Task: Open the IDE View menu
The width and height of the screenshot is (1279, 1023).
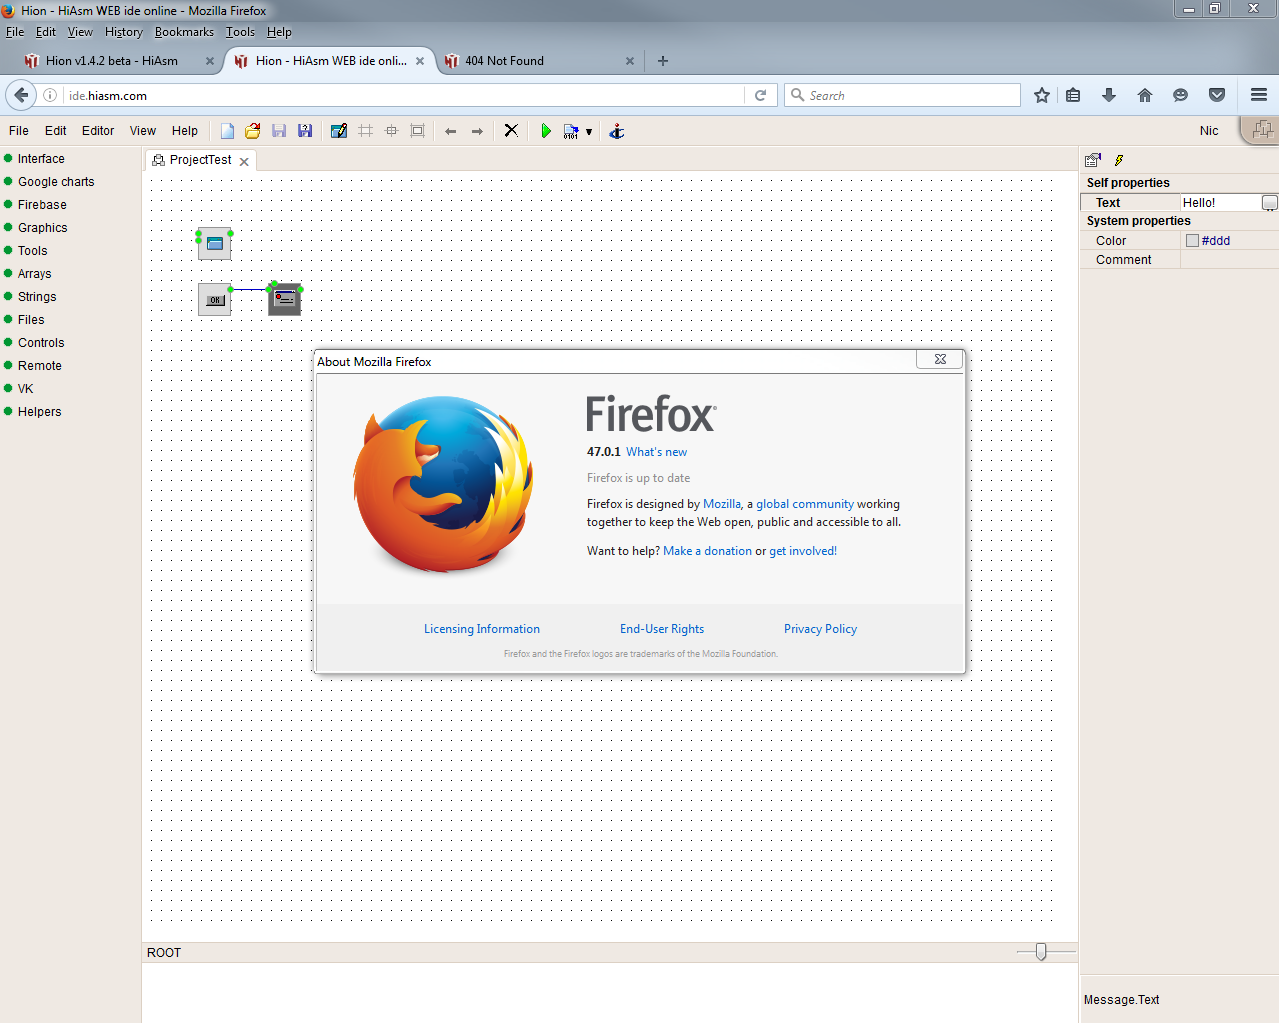Action: [143, 131]
